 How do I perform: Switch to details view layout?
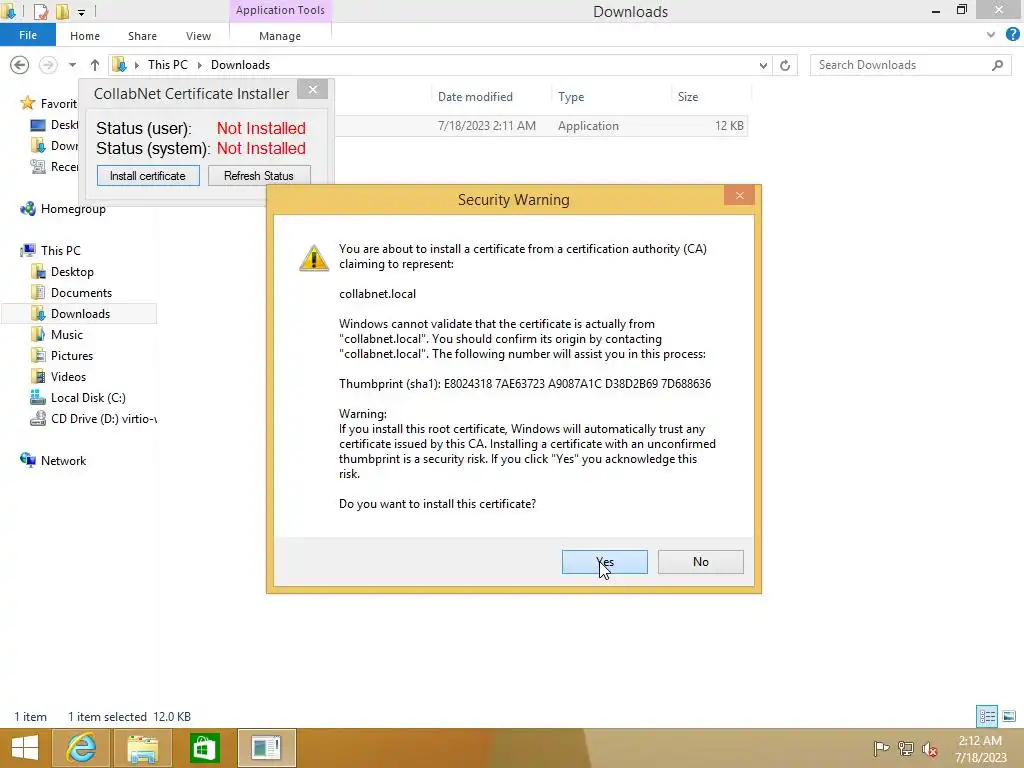987,716
